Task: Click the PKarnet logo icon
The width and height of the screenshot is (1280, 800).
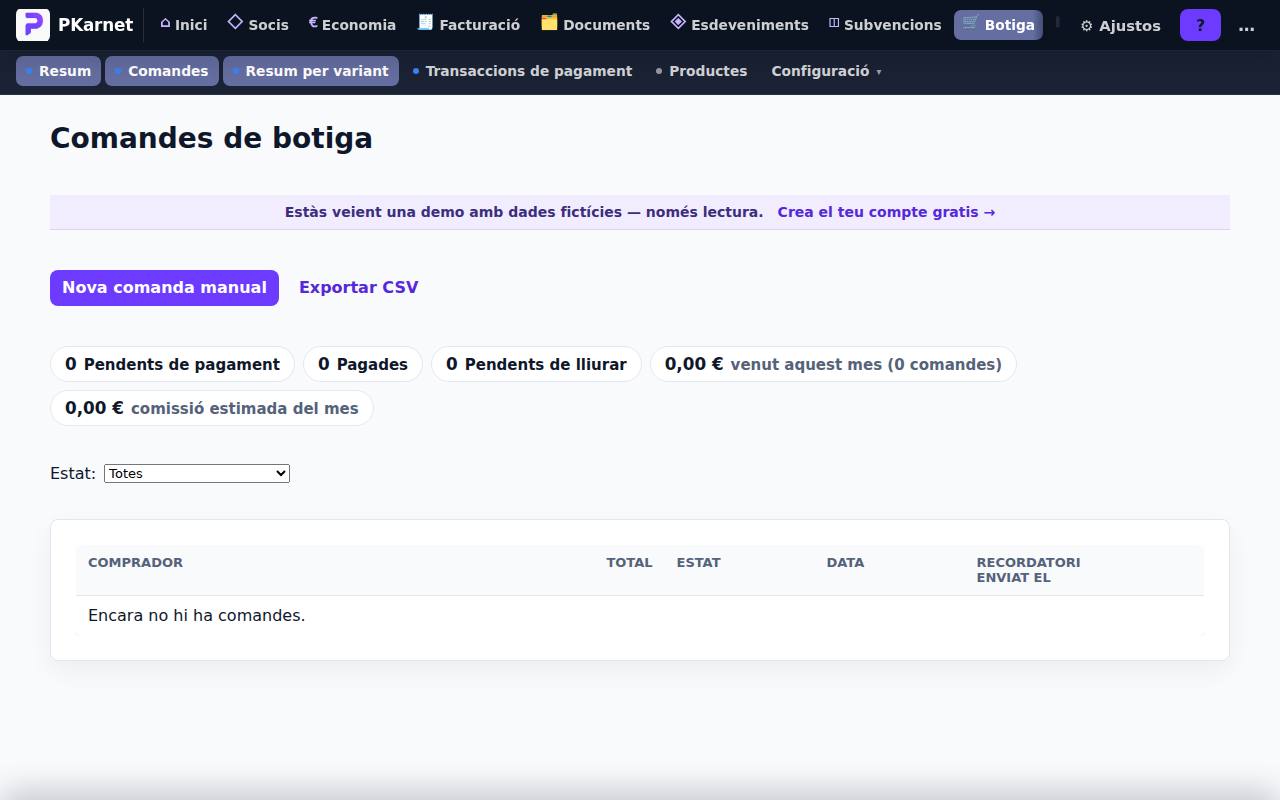Action: coord(33,25)
